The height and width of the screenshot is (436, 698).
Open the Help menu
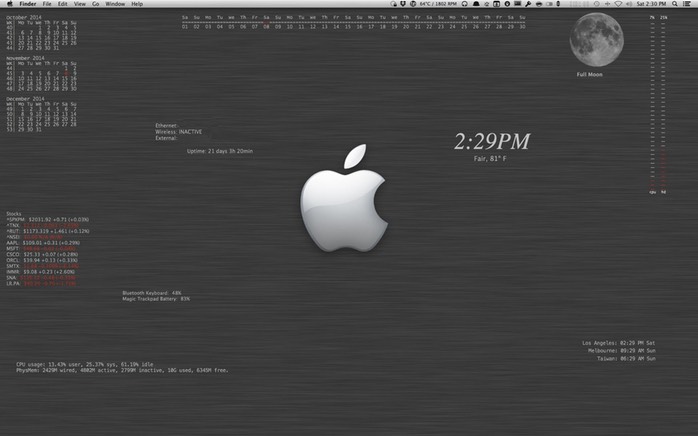[137, 4]
